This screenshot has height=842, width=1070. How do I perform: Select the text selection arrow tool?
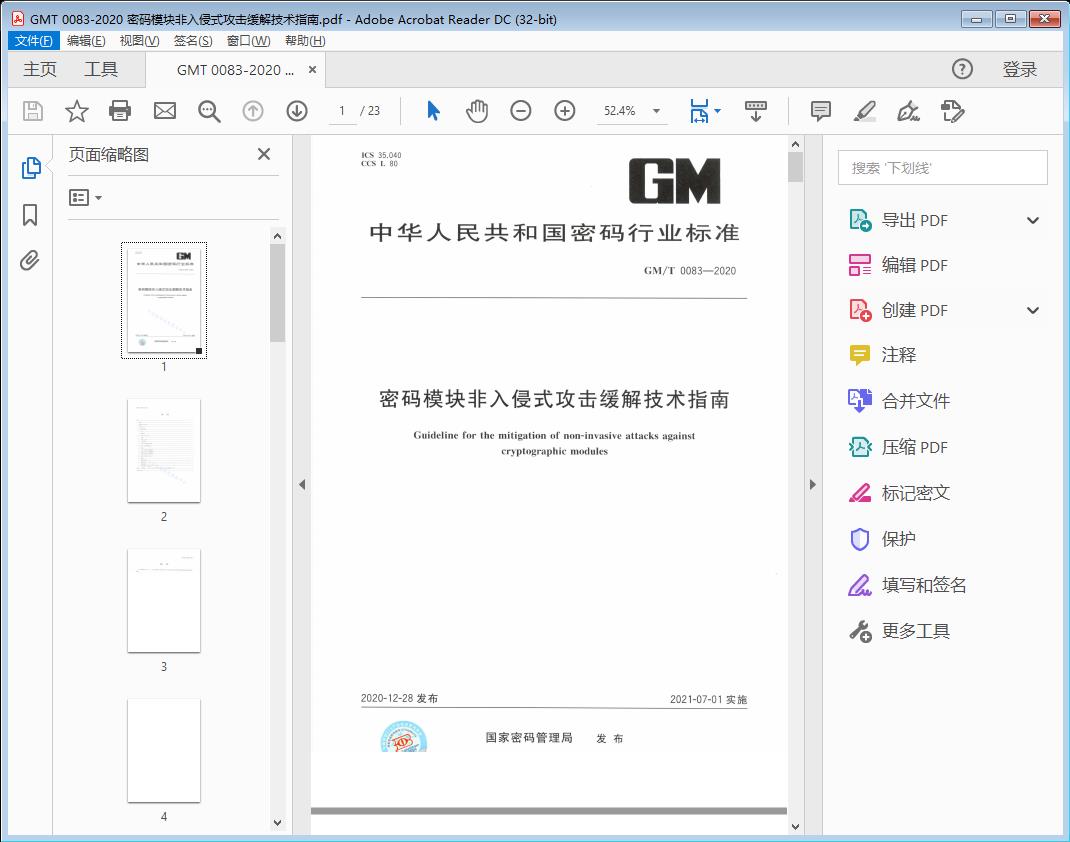click(x=433, y=111)
